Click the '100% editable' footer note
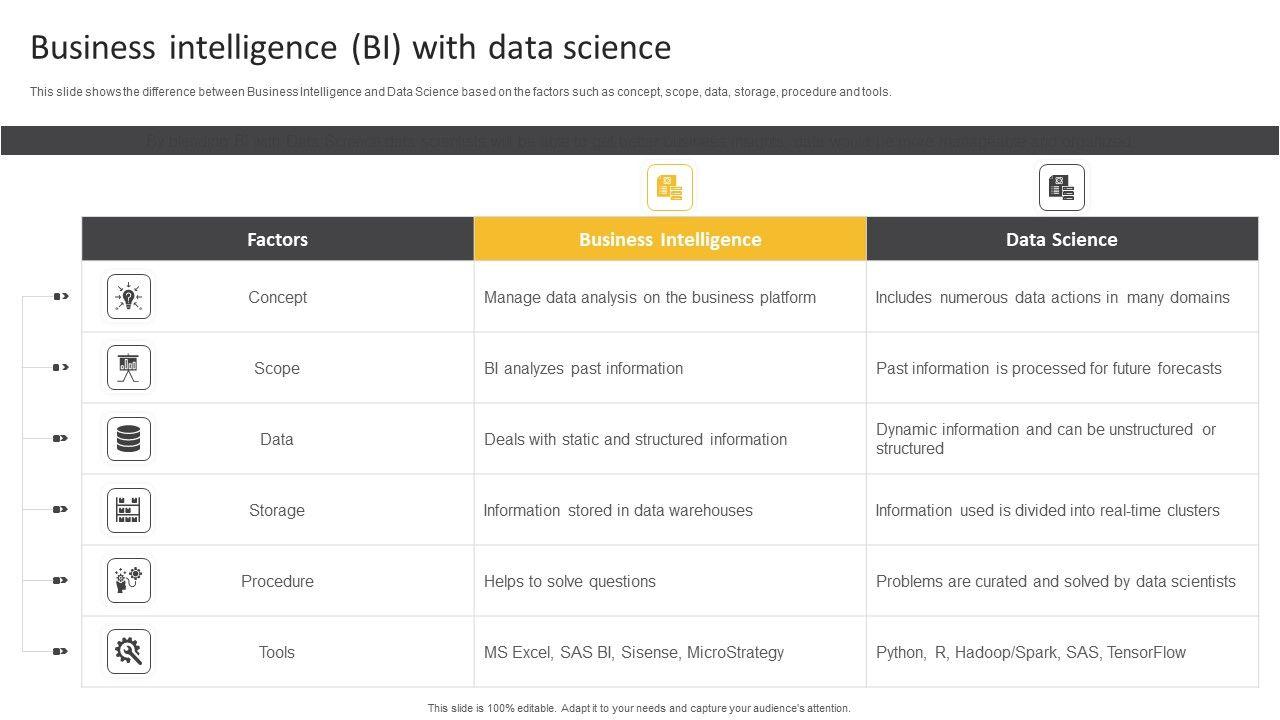Screen dimensions: 1280x720 click(x=639, y=708)
